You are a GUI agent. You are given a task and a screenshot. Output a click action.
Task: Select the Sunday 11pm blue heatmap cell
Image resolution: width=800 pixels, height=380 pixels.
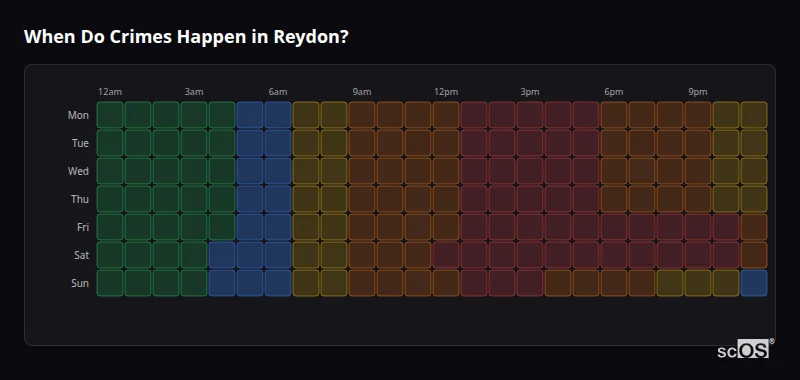click(x=754, y=283)
